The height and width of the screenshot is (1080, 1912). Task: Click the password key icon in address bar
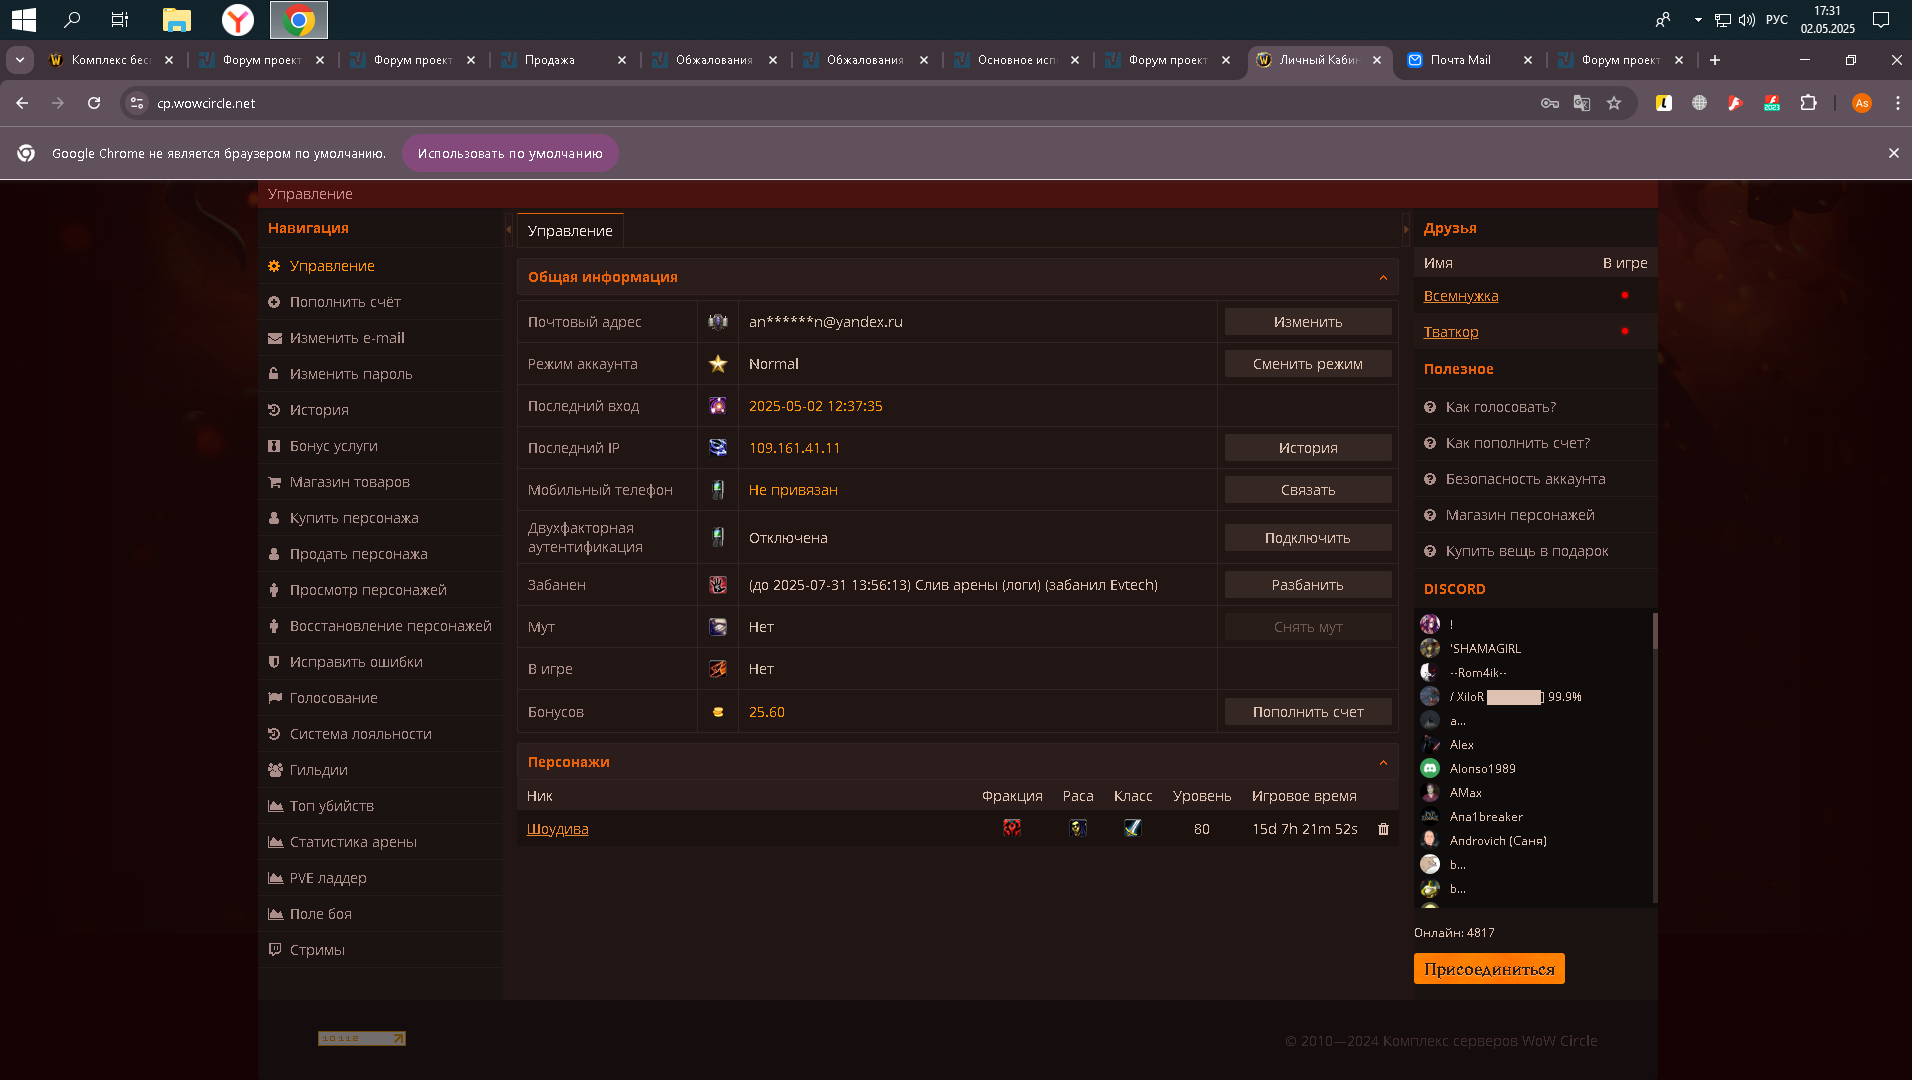click(1550, 103)
